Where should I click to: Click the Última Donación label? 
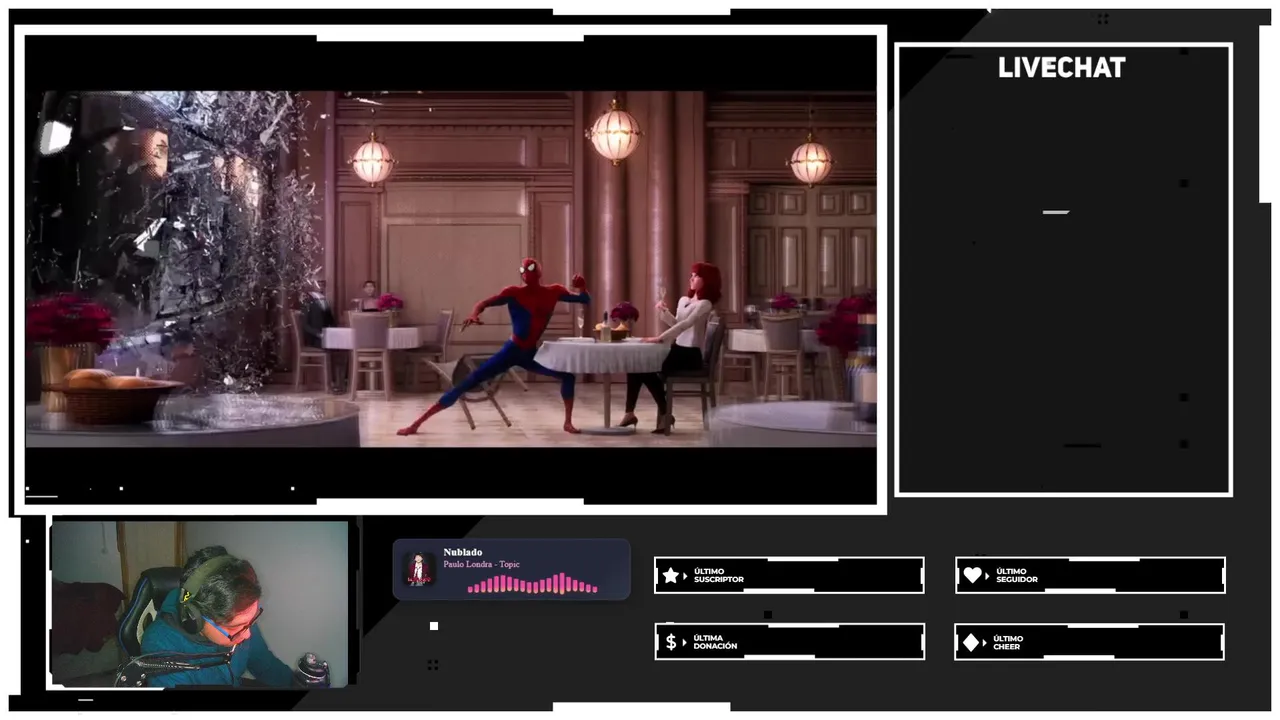[x=715, y=642]
